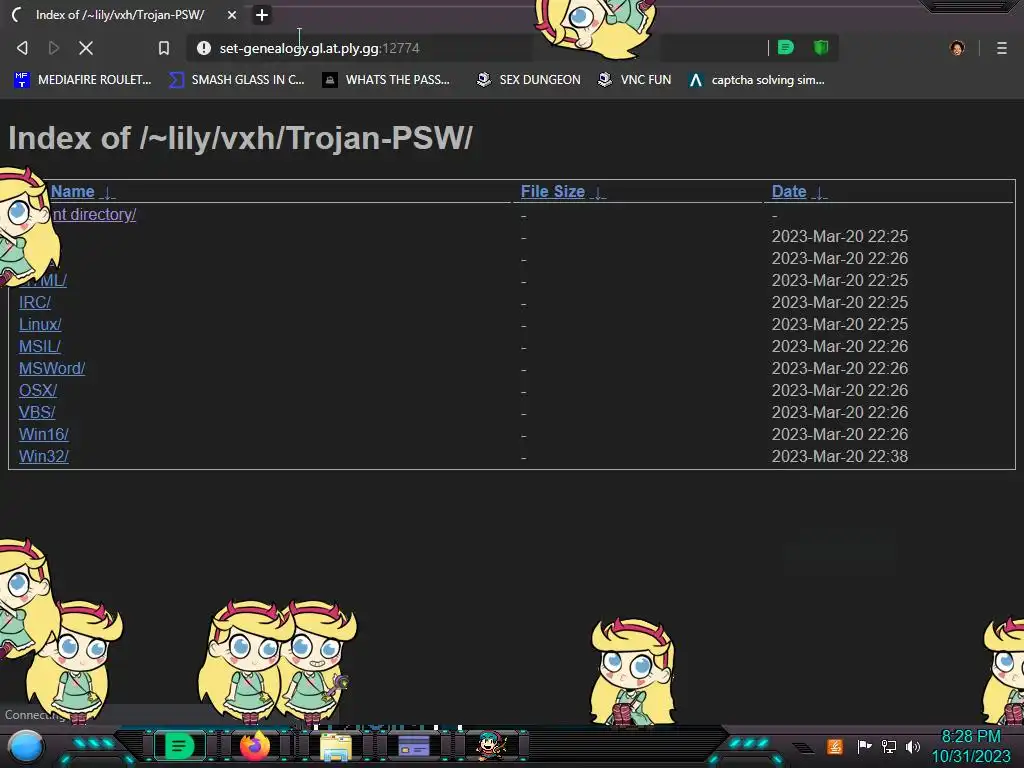Open File Explorer from the taskbar
The image size is (1024, 768).
point(336,747)
